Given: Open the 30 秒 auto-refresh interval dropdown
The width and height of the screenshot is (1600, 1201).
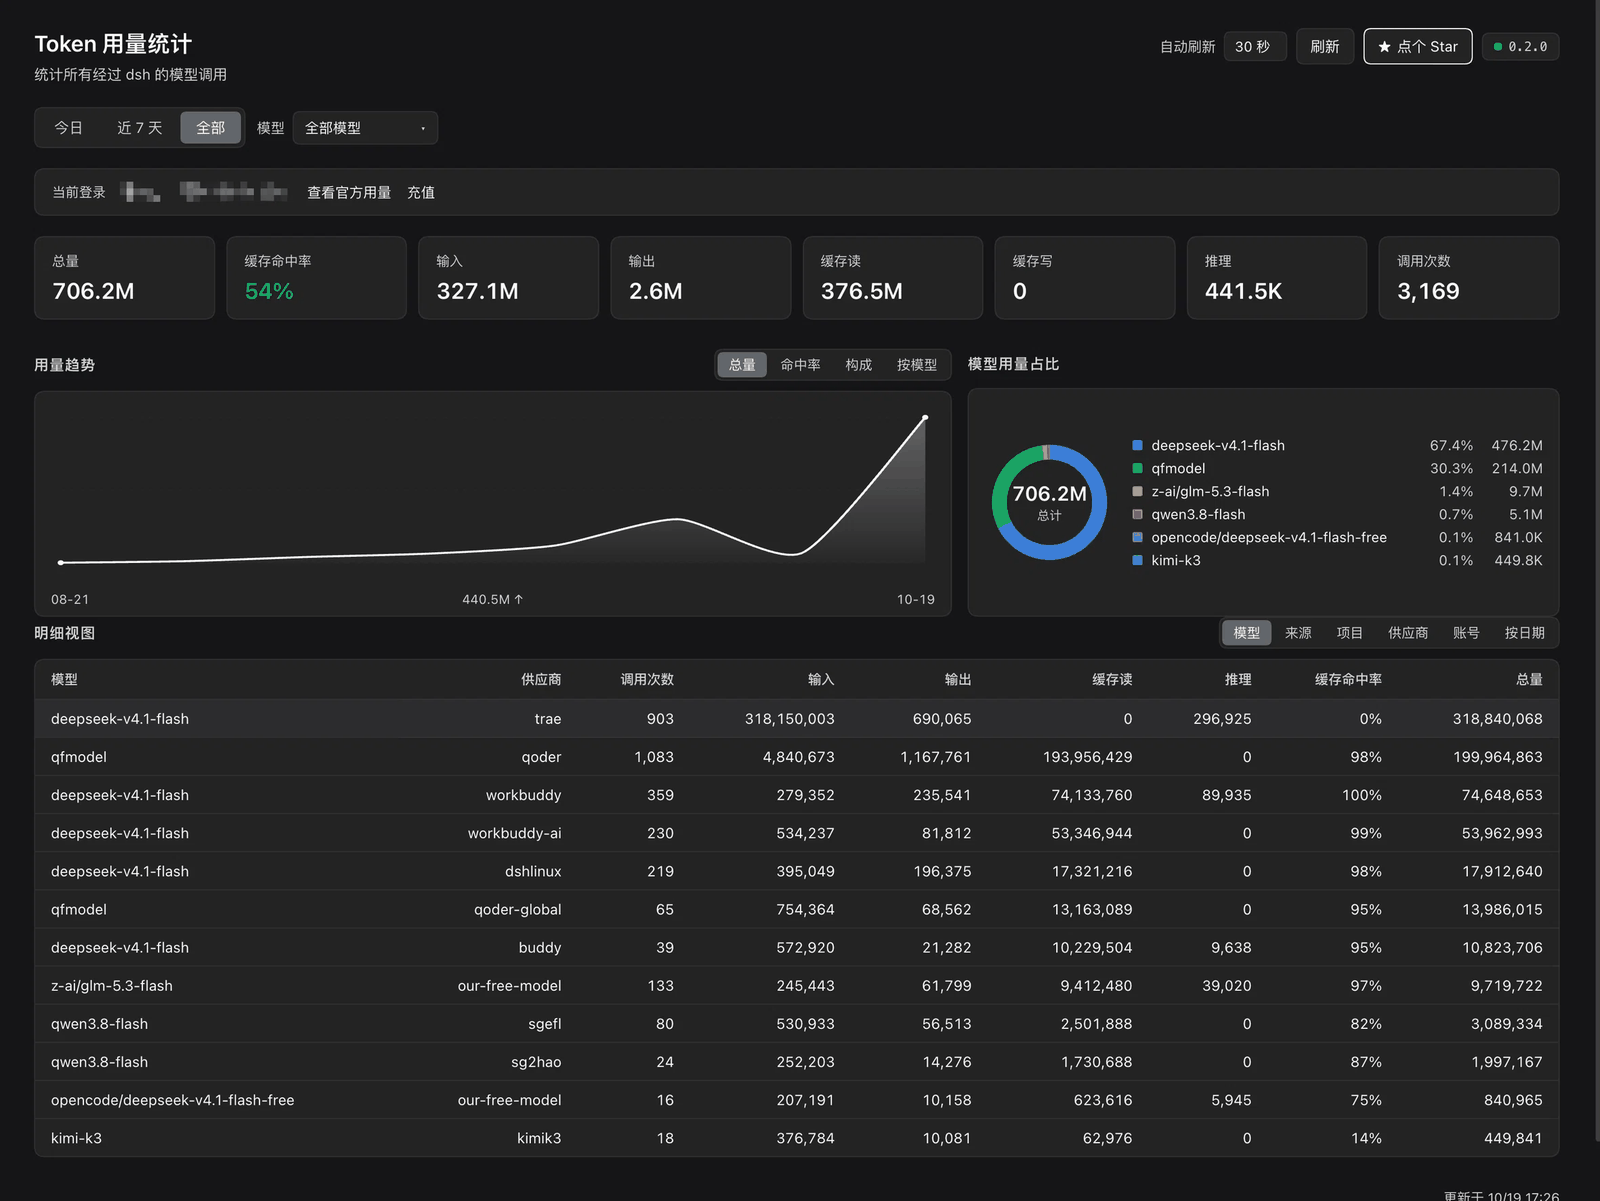Looking at the screenshot, I should click(1254, 47).
